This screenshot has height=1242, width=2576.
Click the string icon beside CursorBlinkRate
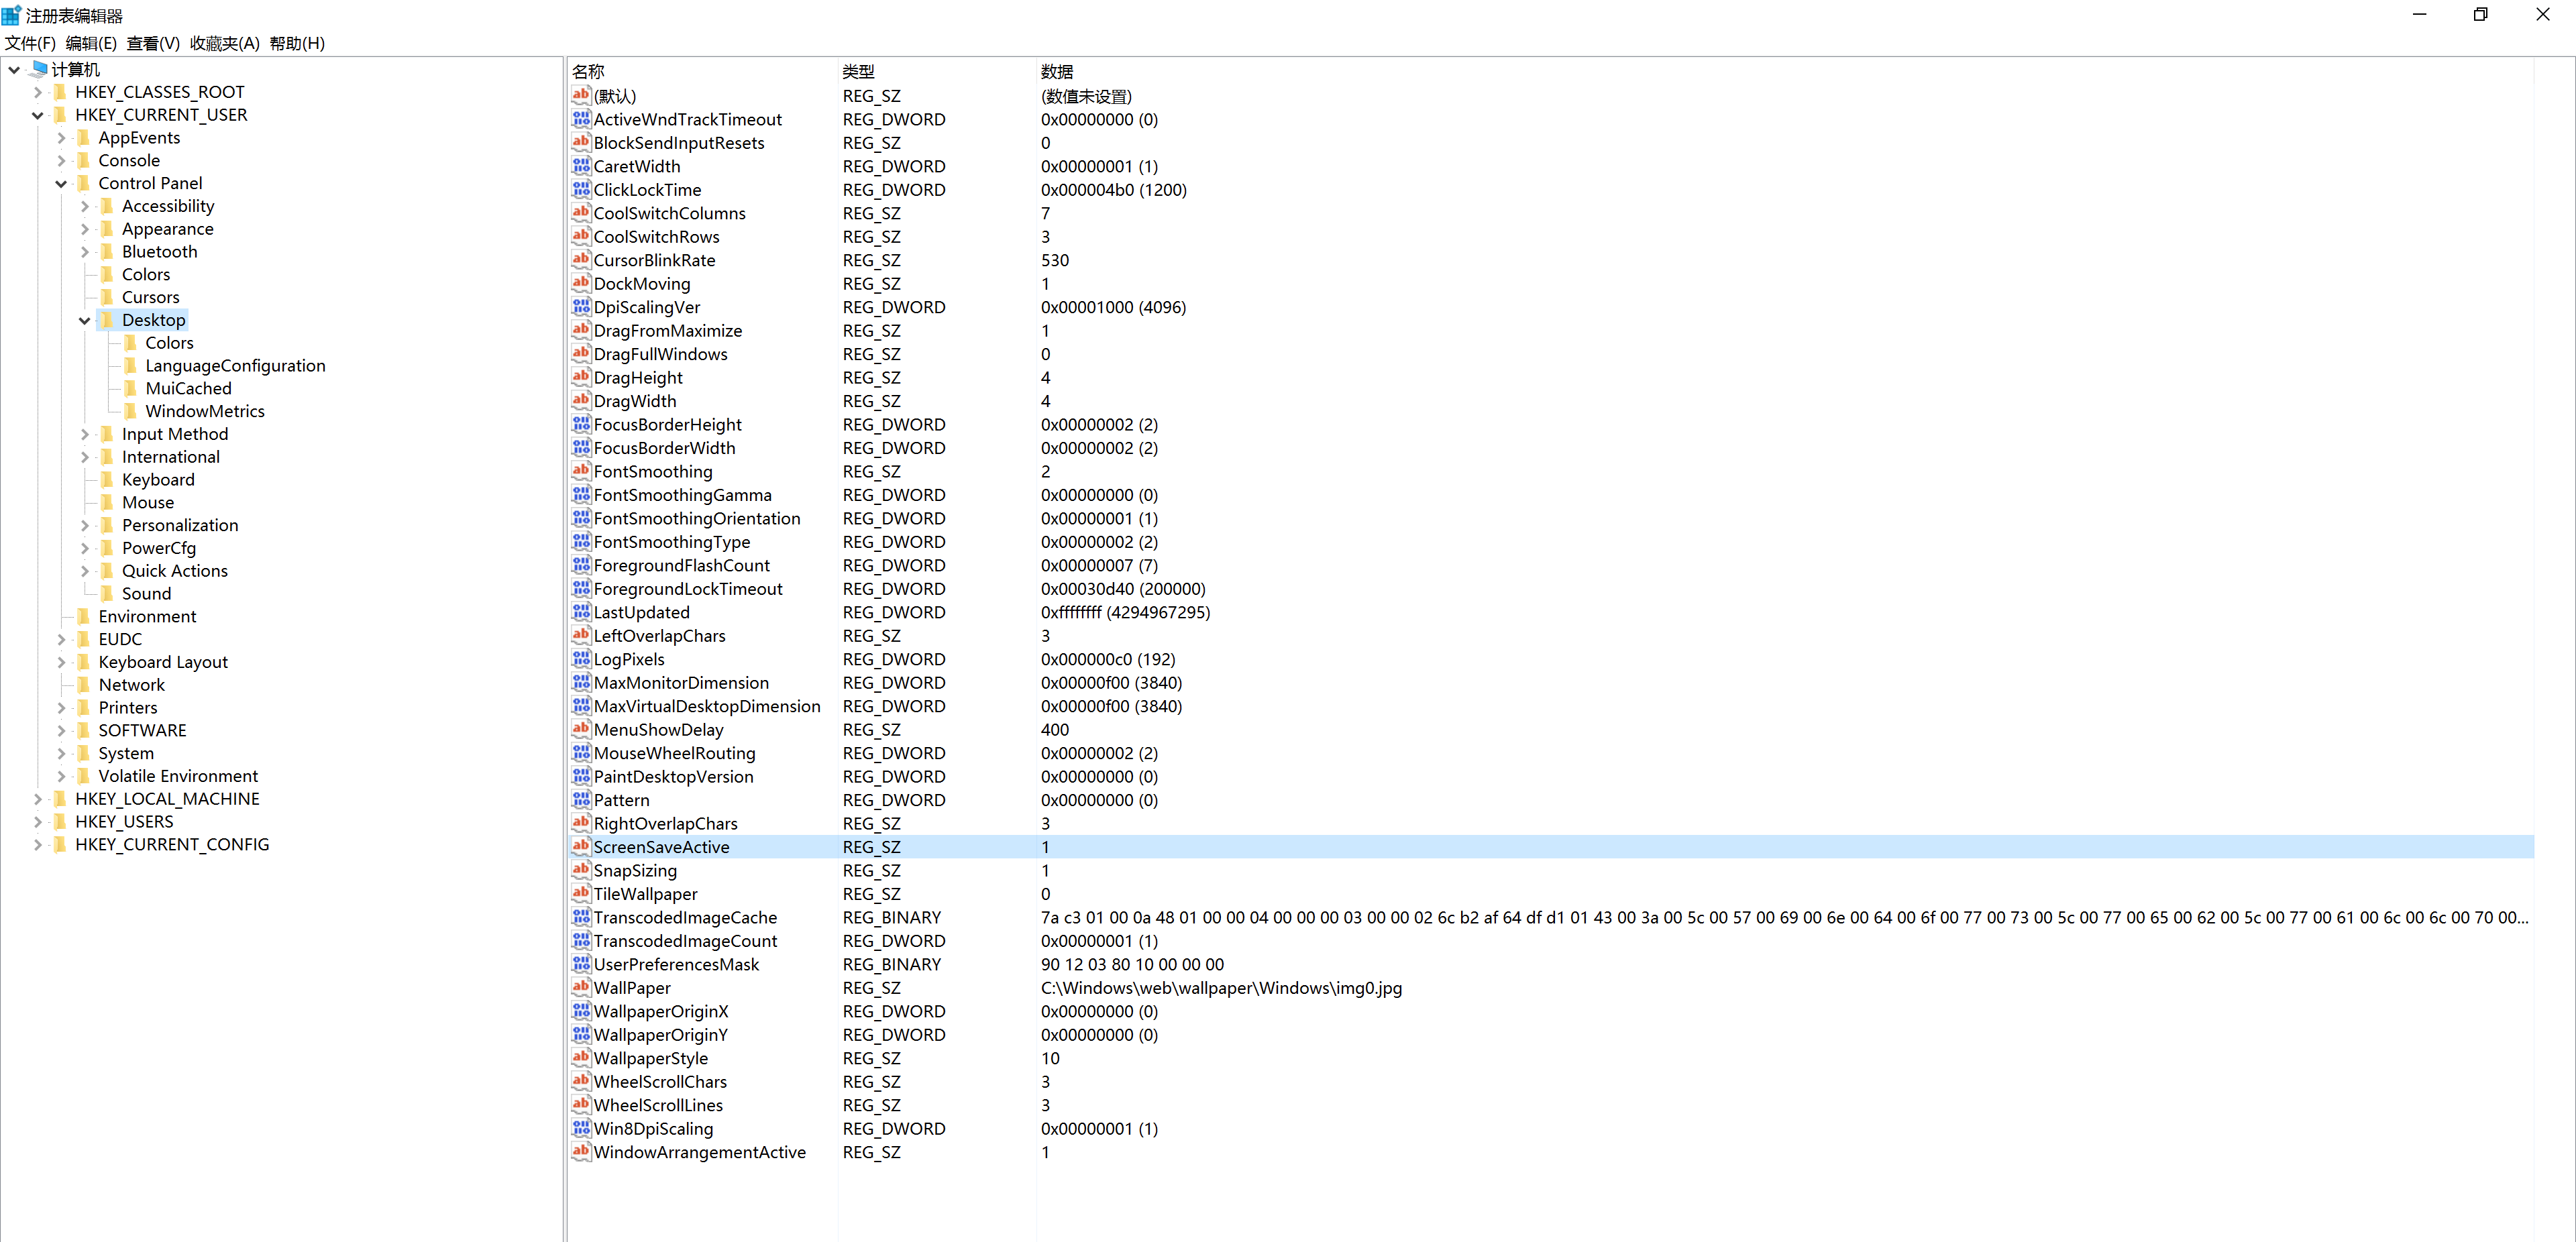point(581,260)
